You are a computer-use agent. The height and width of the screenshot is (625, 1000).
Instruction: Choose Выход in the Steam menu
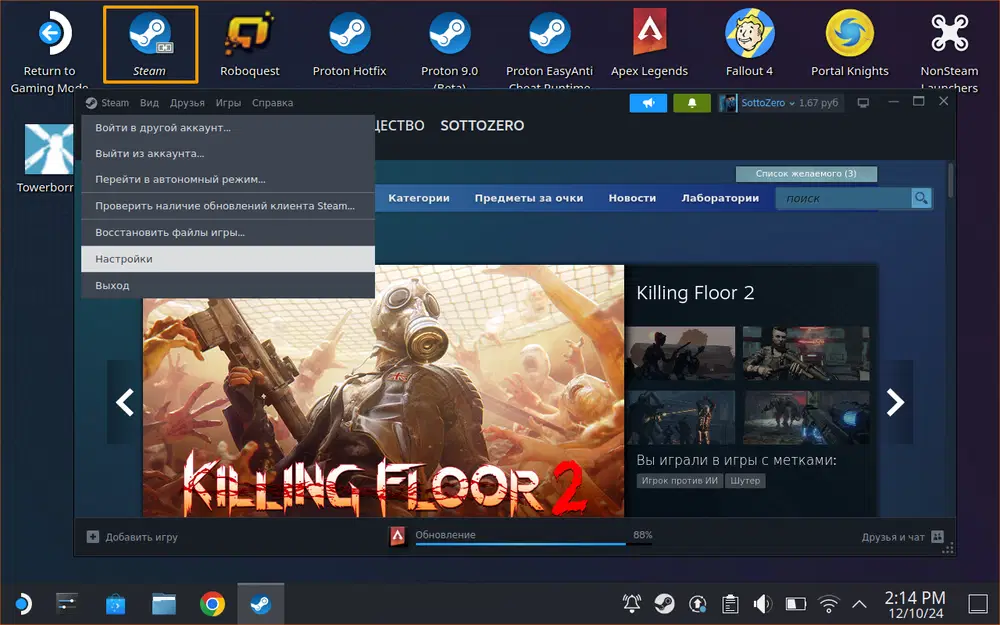pyautogui.click(x=112, y=285)
